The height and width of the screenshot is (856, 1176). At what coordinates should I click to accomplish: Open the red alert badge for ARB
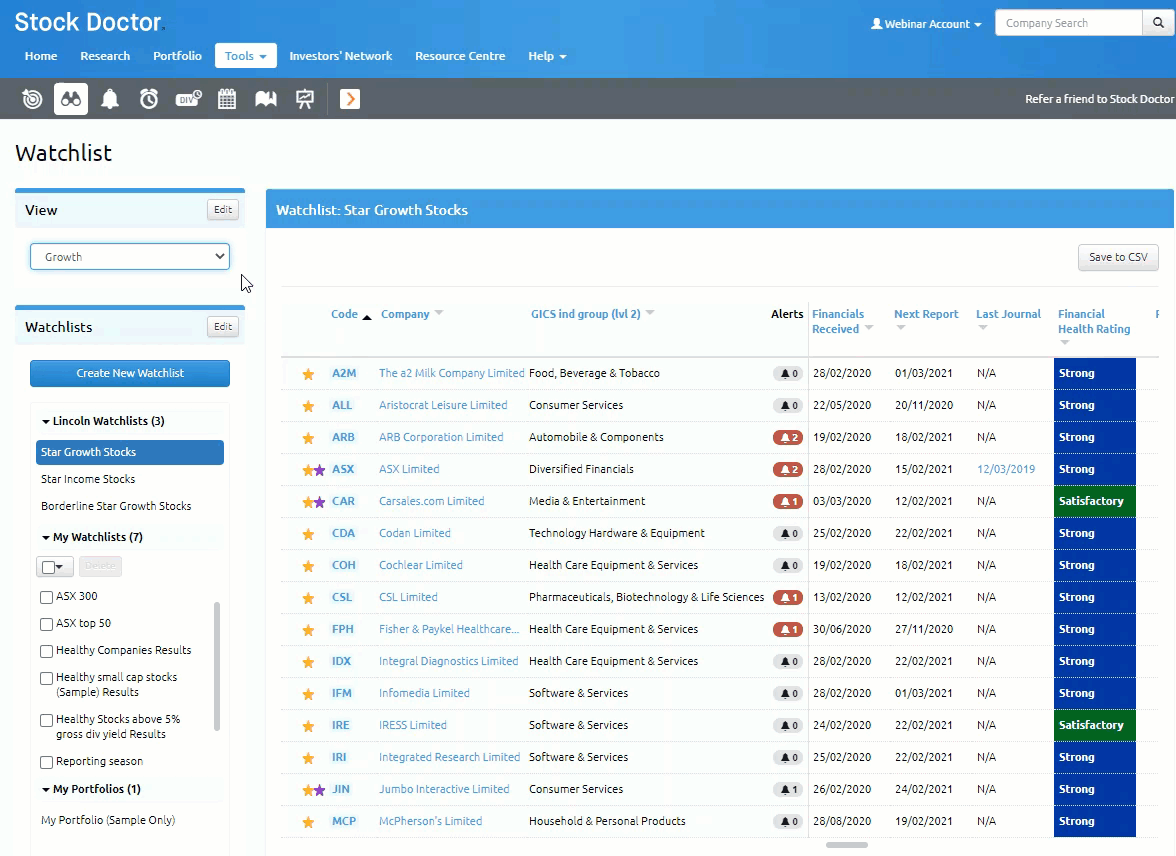(x=788, y=437)
